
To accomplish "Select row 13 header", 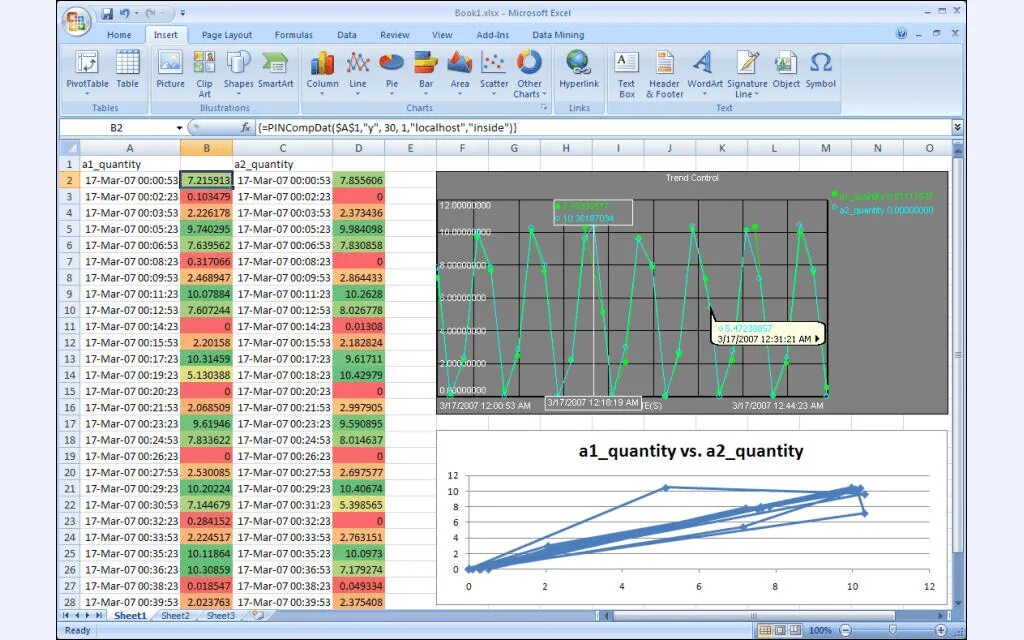I will tap(70, 359).
